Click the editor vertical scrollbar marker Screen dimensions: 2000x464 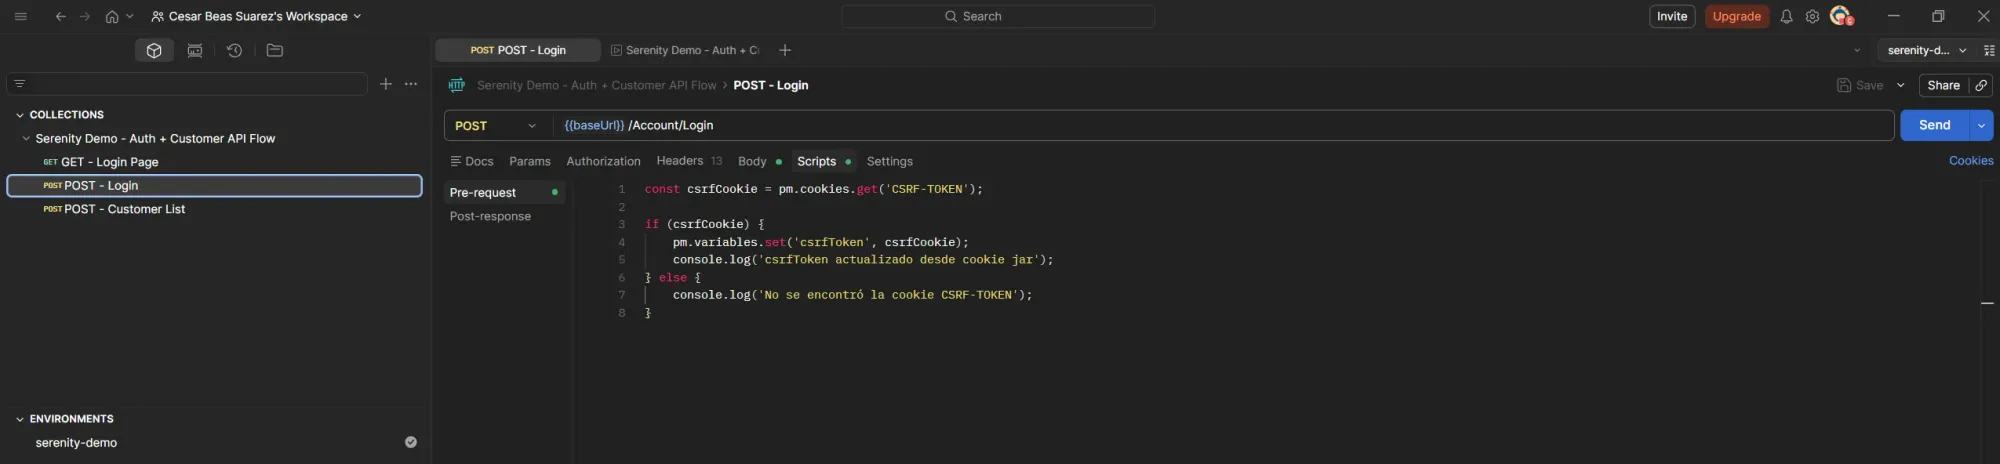(1987, 302)
